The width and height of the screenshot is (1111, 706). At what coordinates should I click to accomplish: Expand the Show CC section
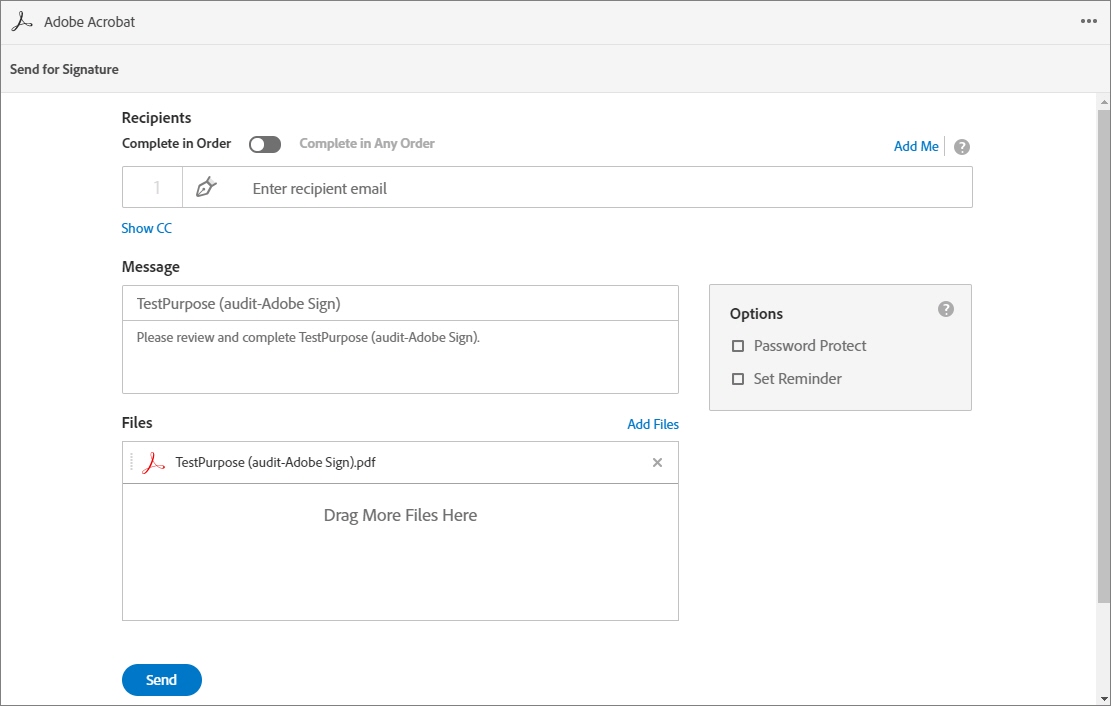[x=146, y=228]
